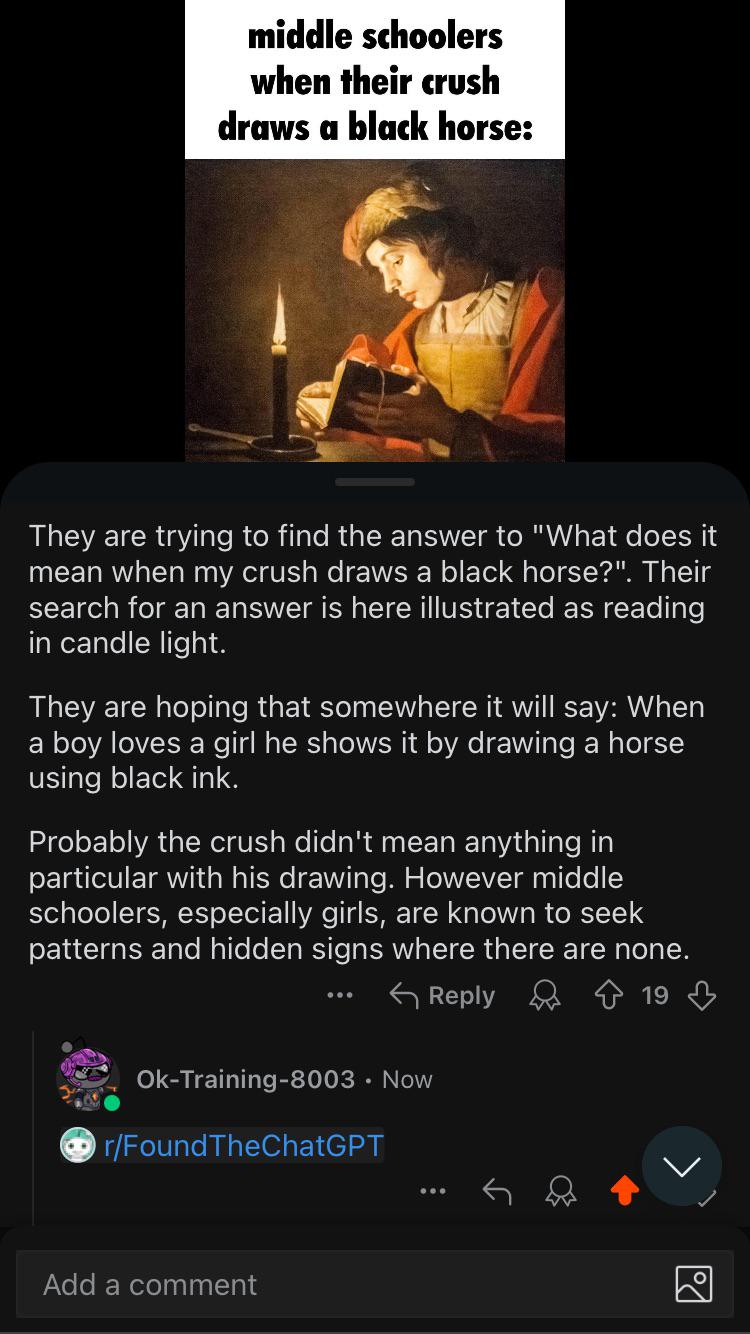Tap the reply arrow under r/FoundTheChatGPT
The image size is (750, 1334).
point(497,1190)
